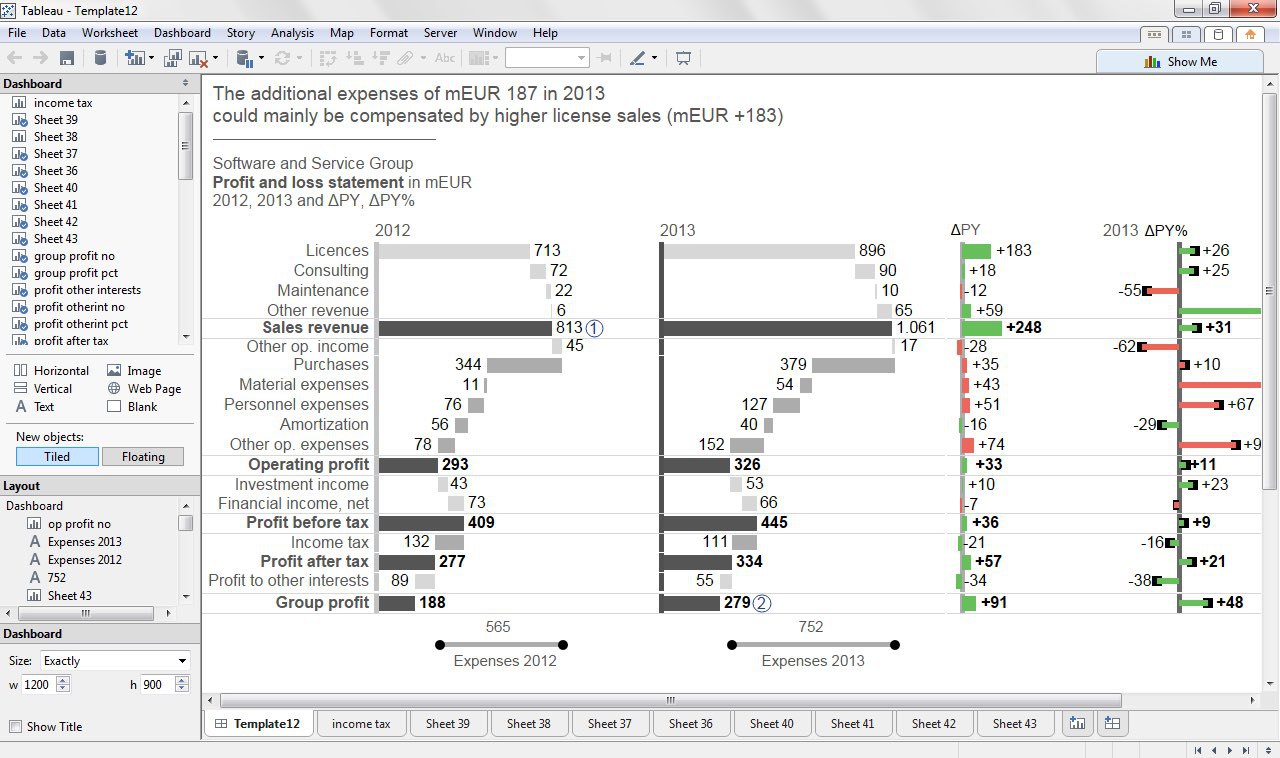1280x758 pixels.
Task: Switch to the Sheet 43 tab
Action: click(1015, 723)
